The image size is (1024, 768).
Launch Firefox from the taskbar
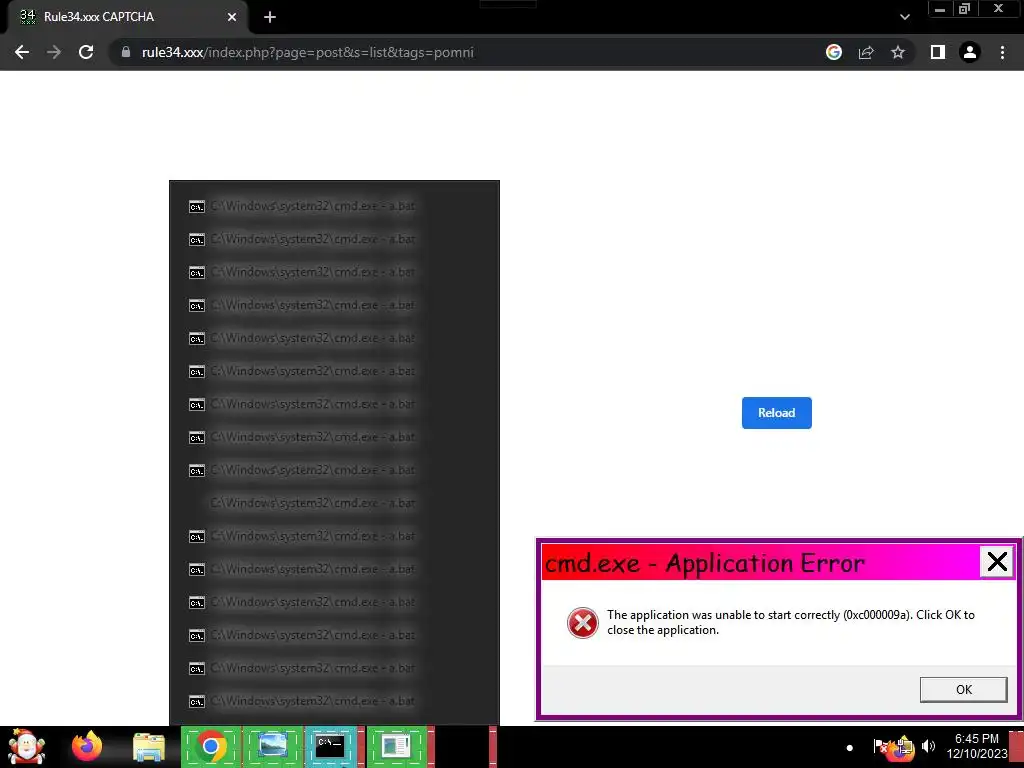point(87,746)
